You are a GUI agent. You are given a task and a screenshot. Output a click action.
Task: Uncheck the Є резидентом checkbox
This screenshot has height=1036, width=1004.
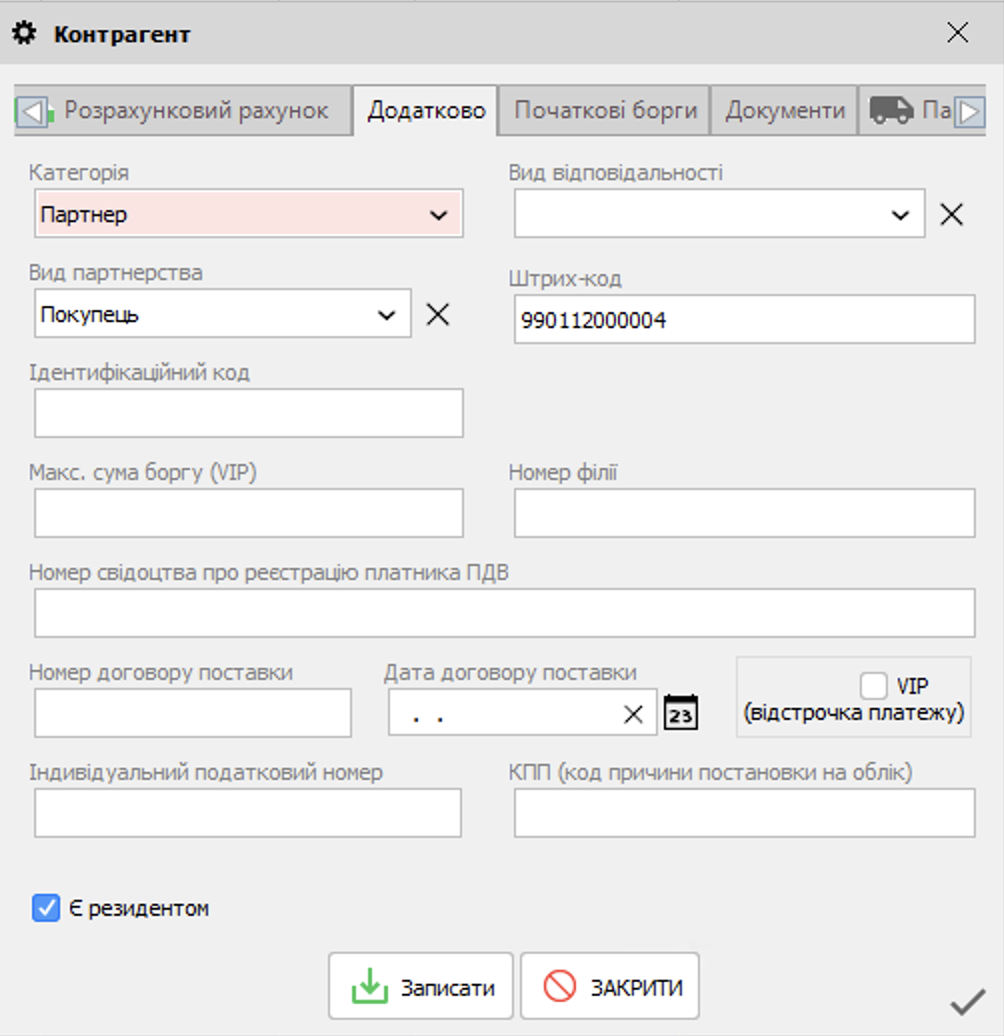[x=46, y=908]
